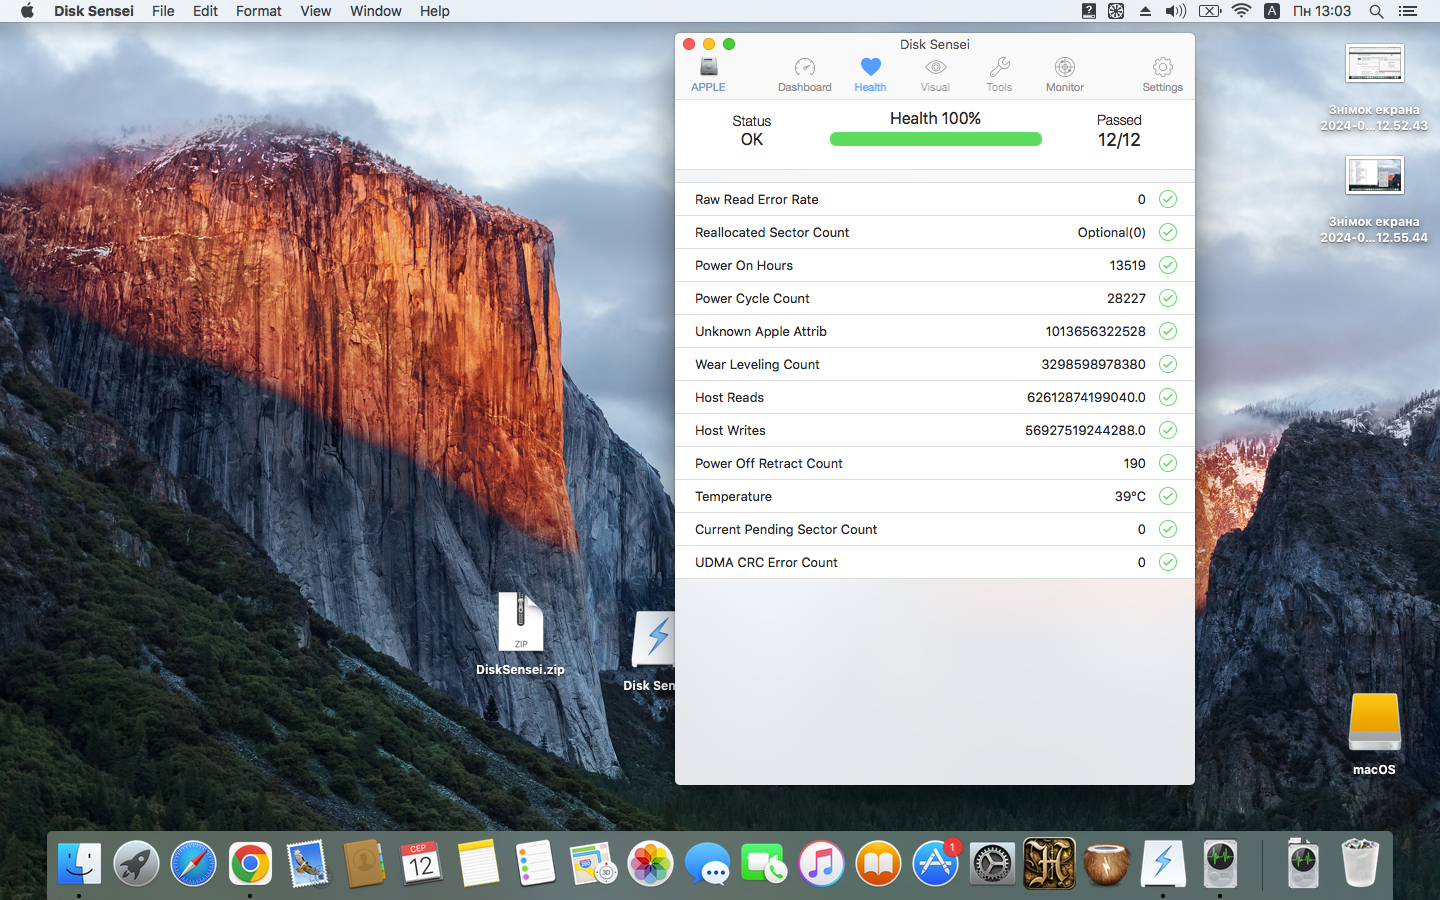Open Calendar from the Dock
Viewport: 1440px width, 900px height.
point(421,863)
